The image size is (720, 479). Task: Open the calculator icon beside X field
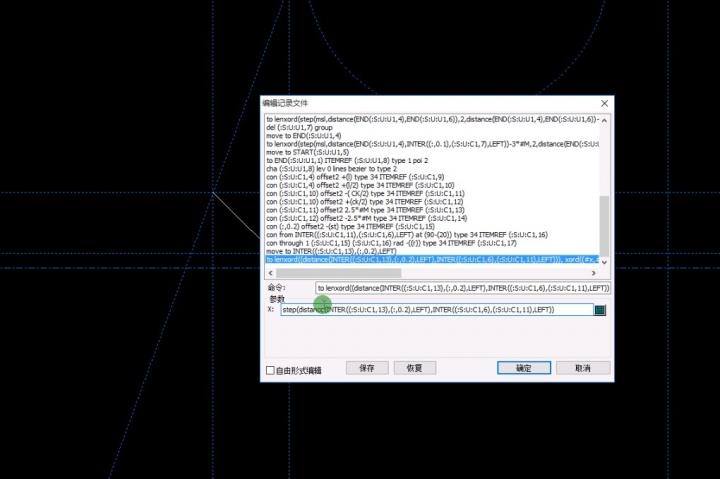(x=600, y=310)
